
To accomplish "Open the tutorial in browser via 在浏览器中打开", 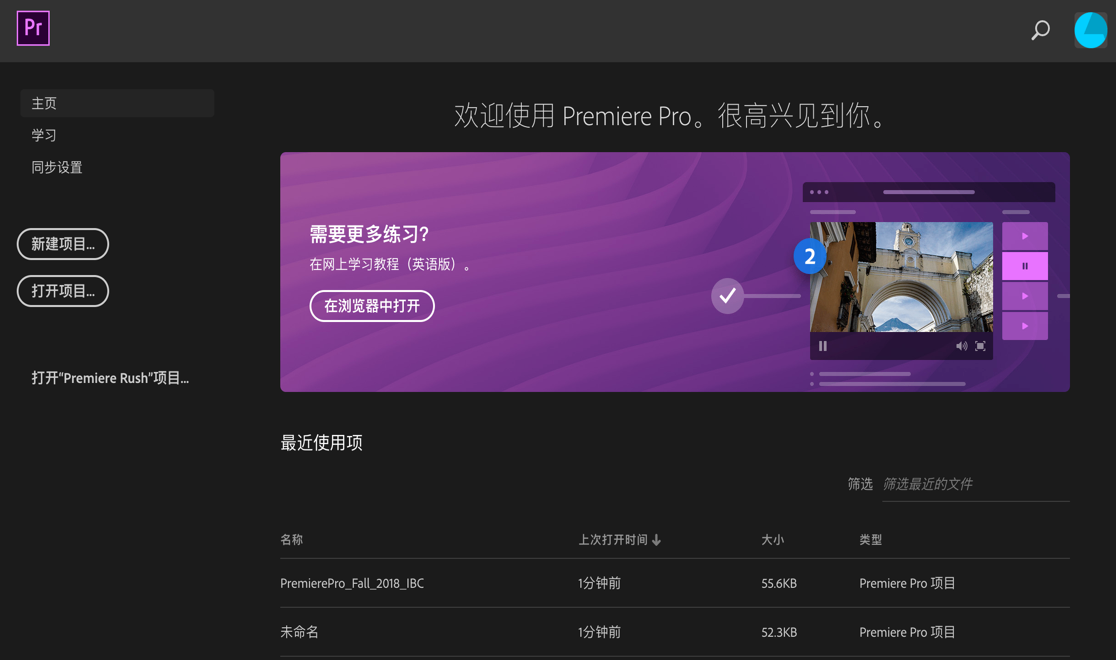I will tap(372, 306).
